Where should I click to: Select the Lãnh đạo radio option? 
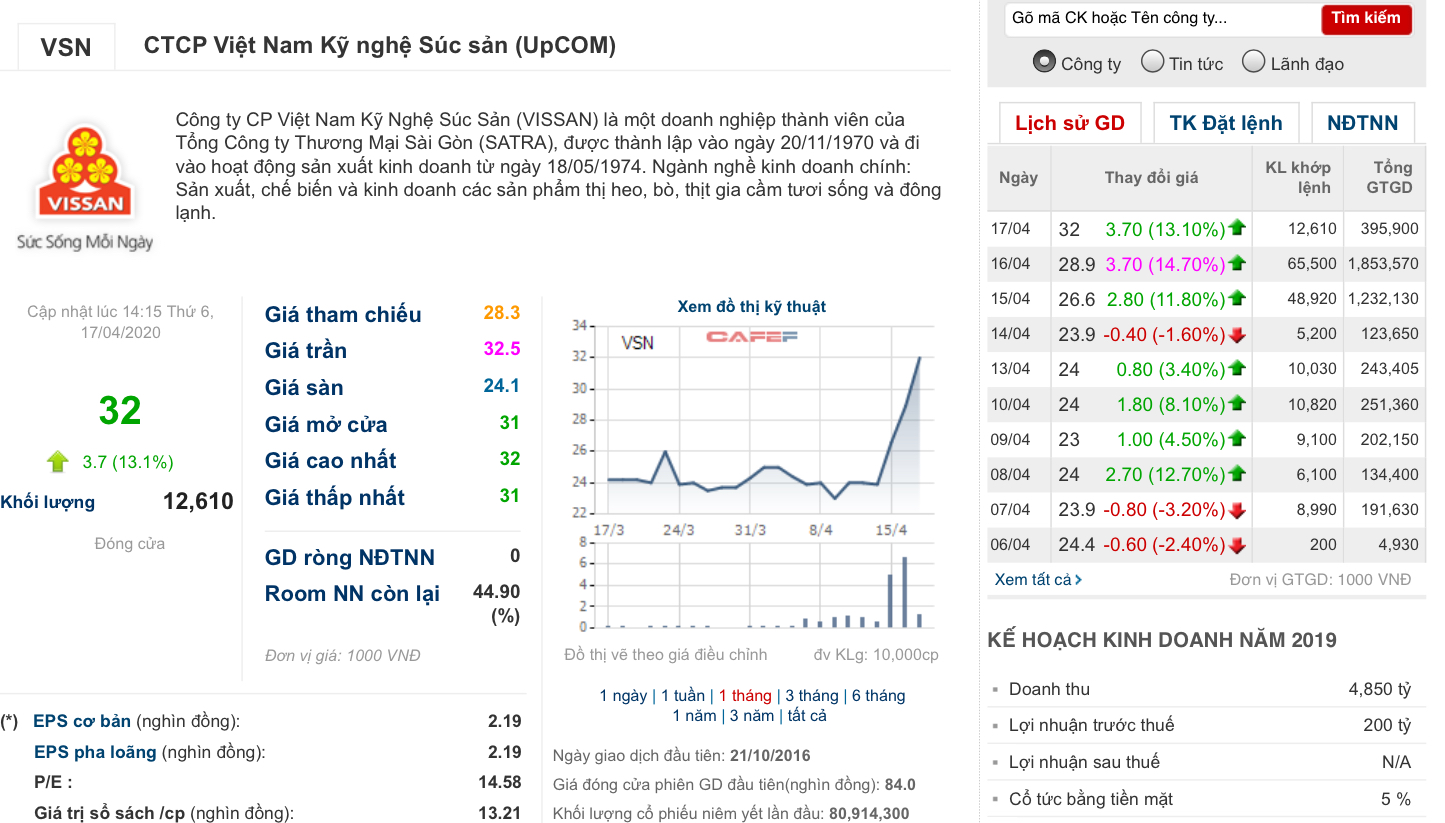(1254, 62)
